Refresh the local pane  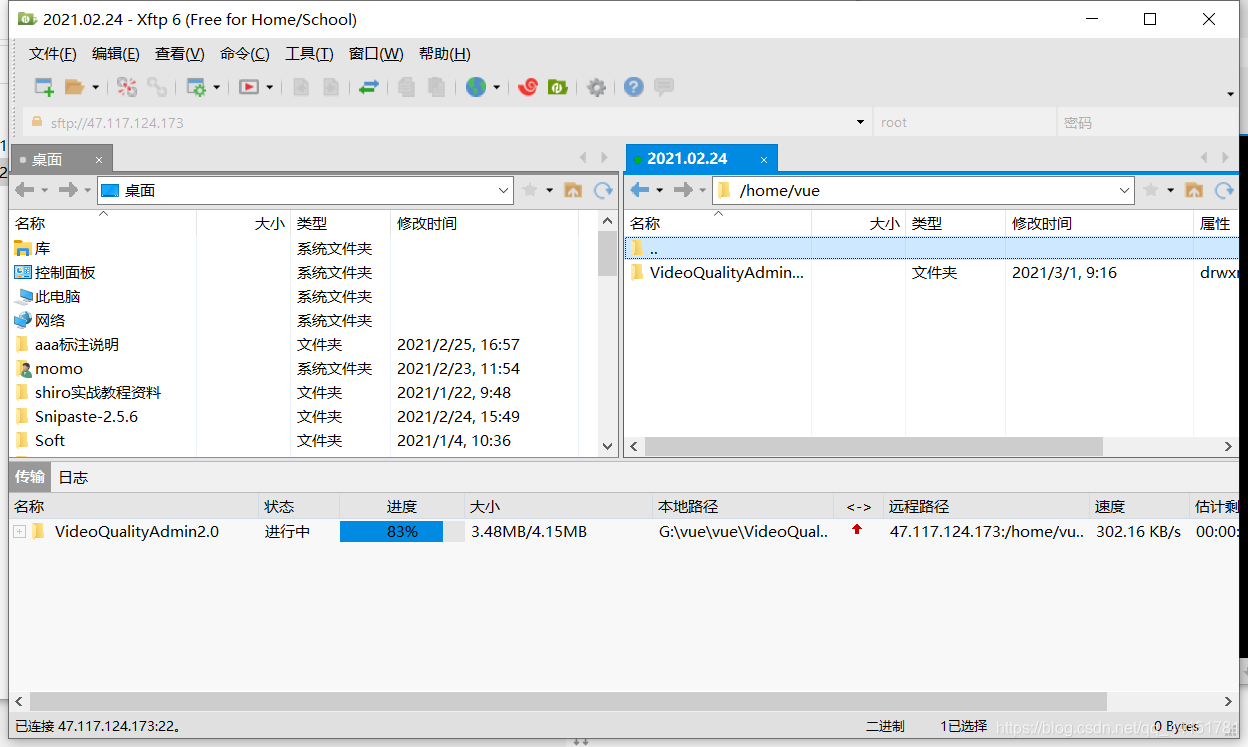click(x=603, y=190)
